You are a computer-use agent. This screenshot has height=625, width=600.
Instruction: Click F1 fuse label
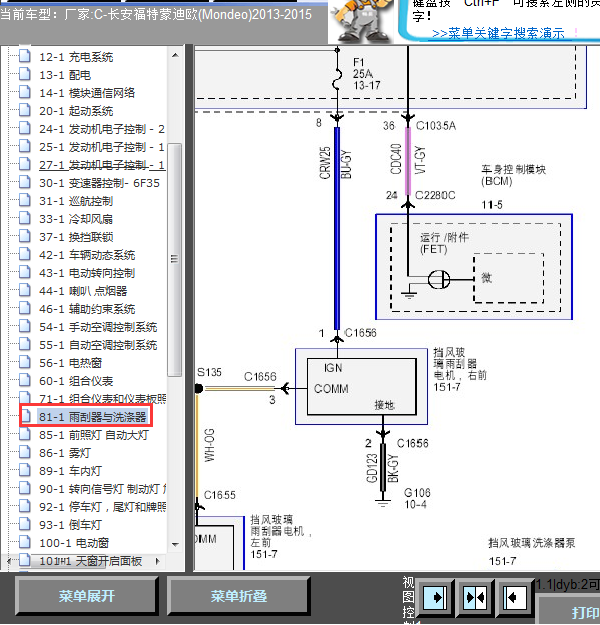click(x=358, y=62)
